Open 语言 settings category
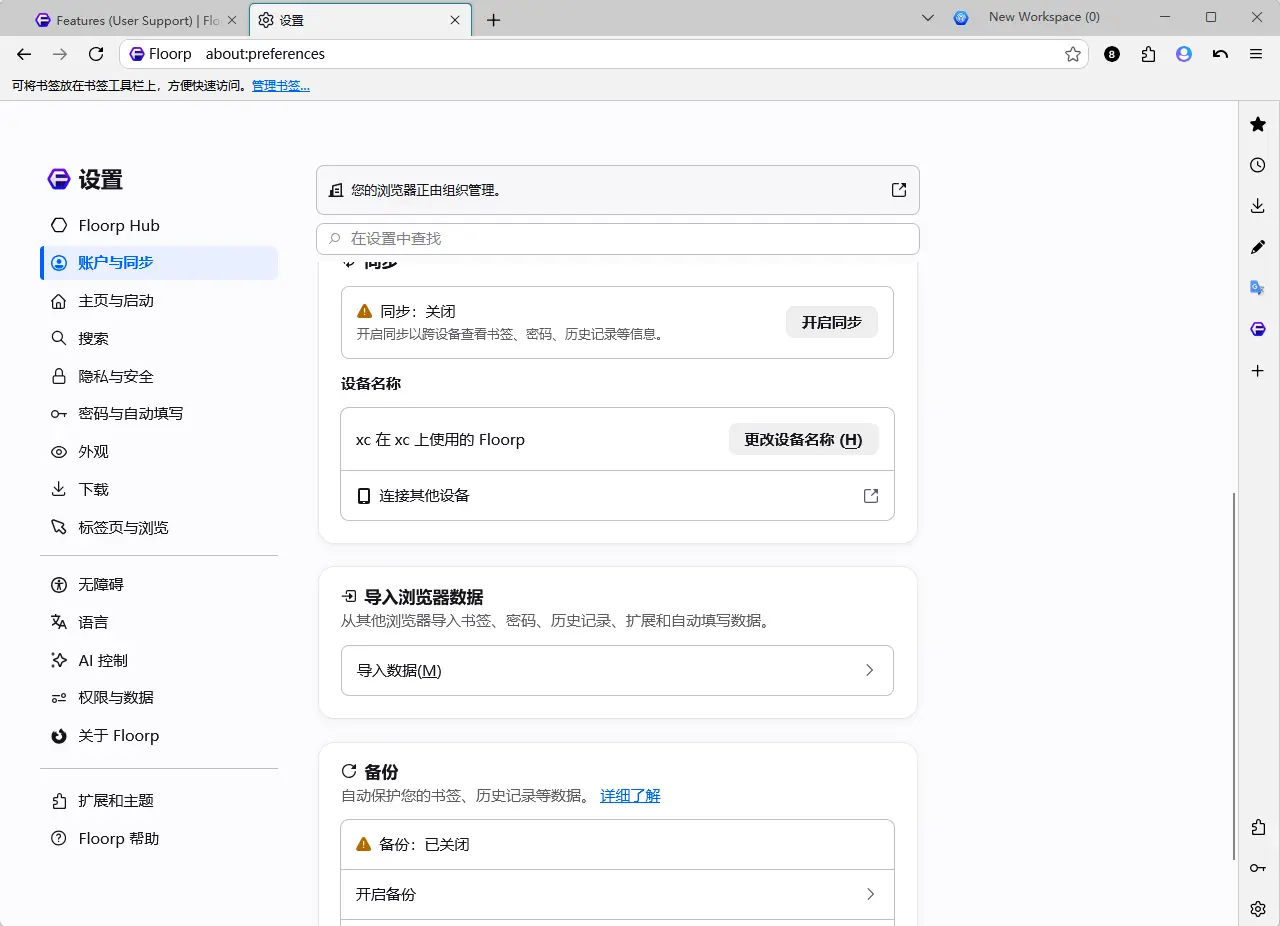Image resolution: width=1280 pixels, height=926 pixels. (159, 622)
